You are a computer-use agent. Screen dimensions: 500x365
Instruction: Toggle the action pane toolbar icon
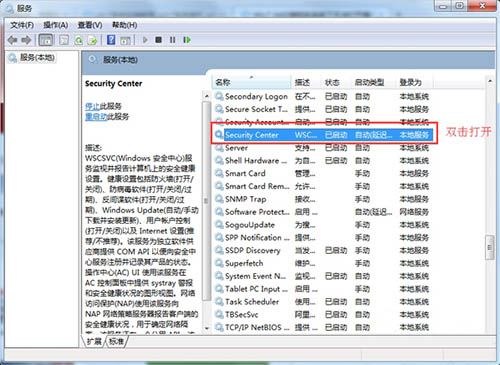point(125,40)
